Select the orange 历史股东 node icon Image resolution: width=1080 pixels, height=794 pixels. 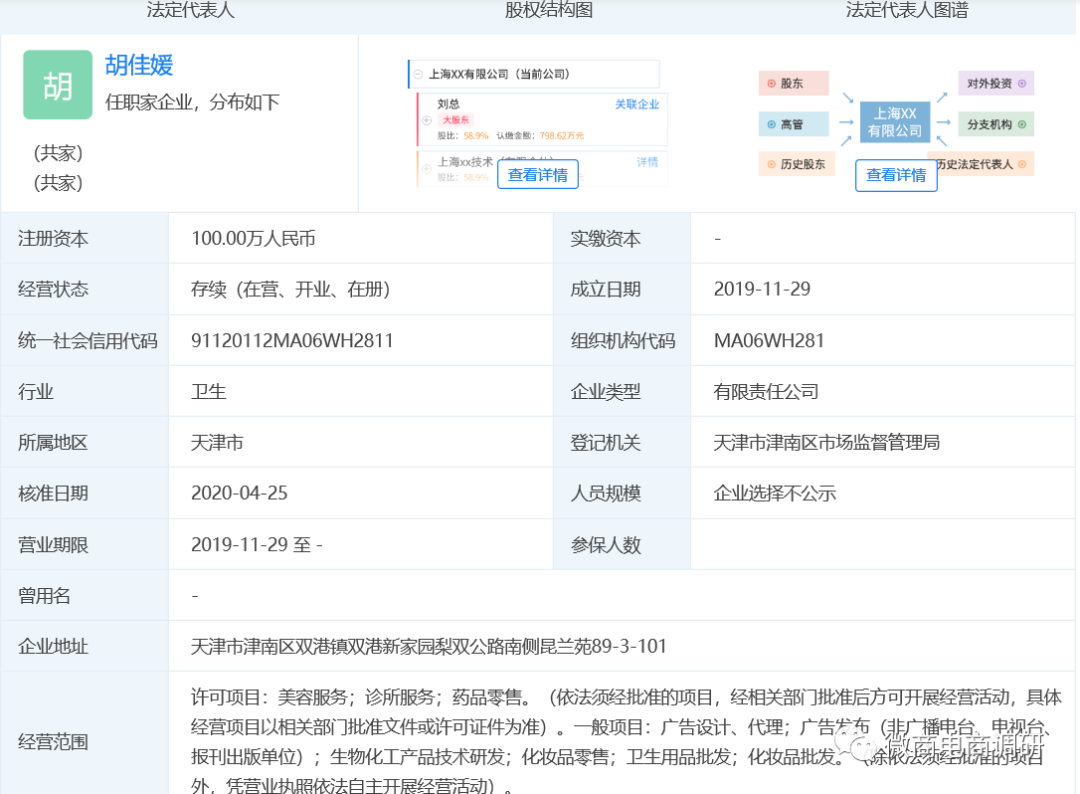772,164
